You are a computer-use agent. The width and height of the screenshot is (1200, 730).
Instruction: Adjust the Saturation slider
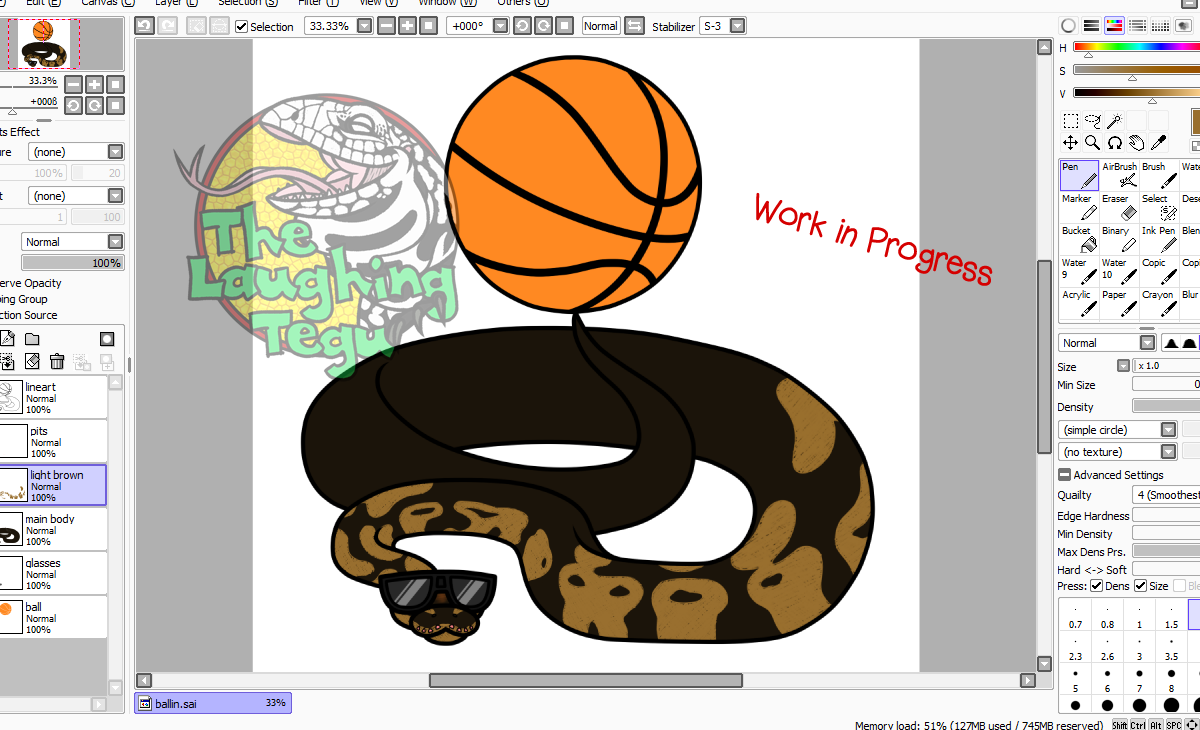coord(1136,70)
